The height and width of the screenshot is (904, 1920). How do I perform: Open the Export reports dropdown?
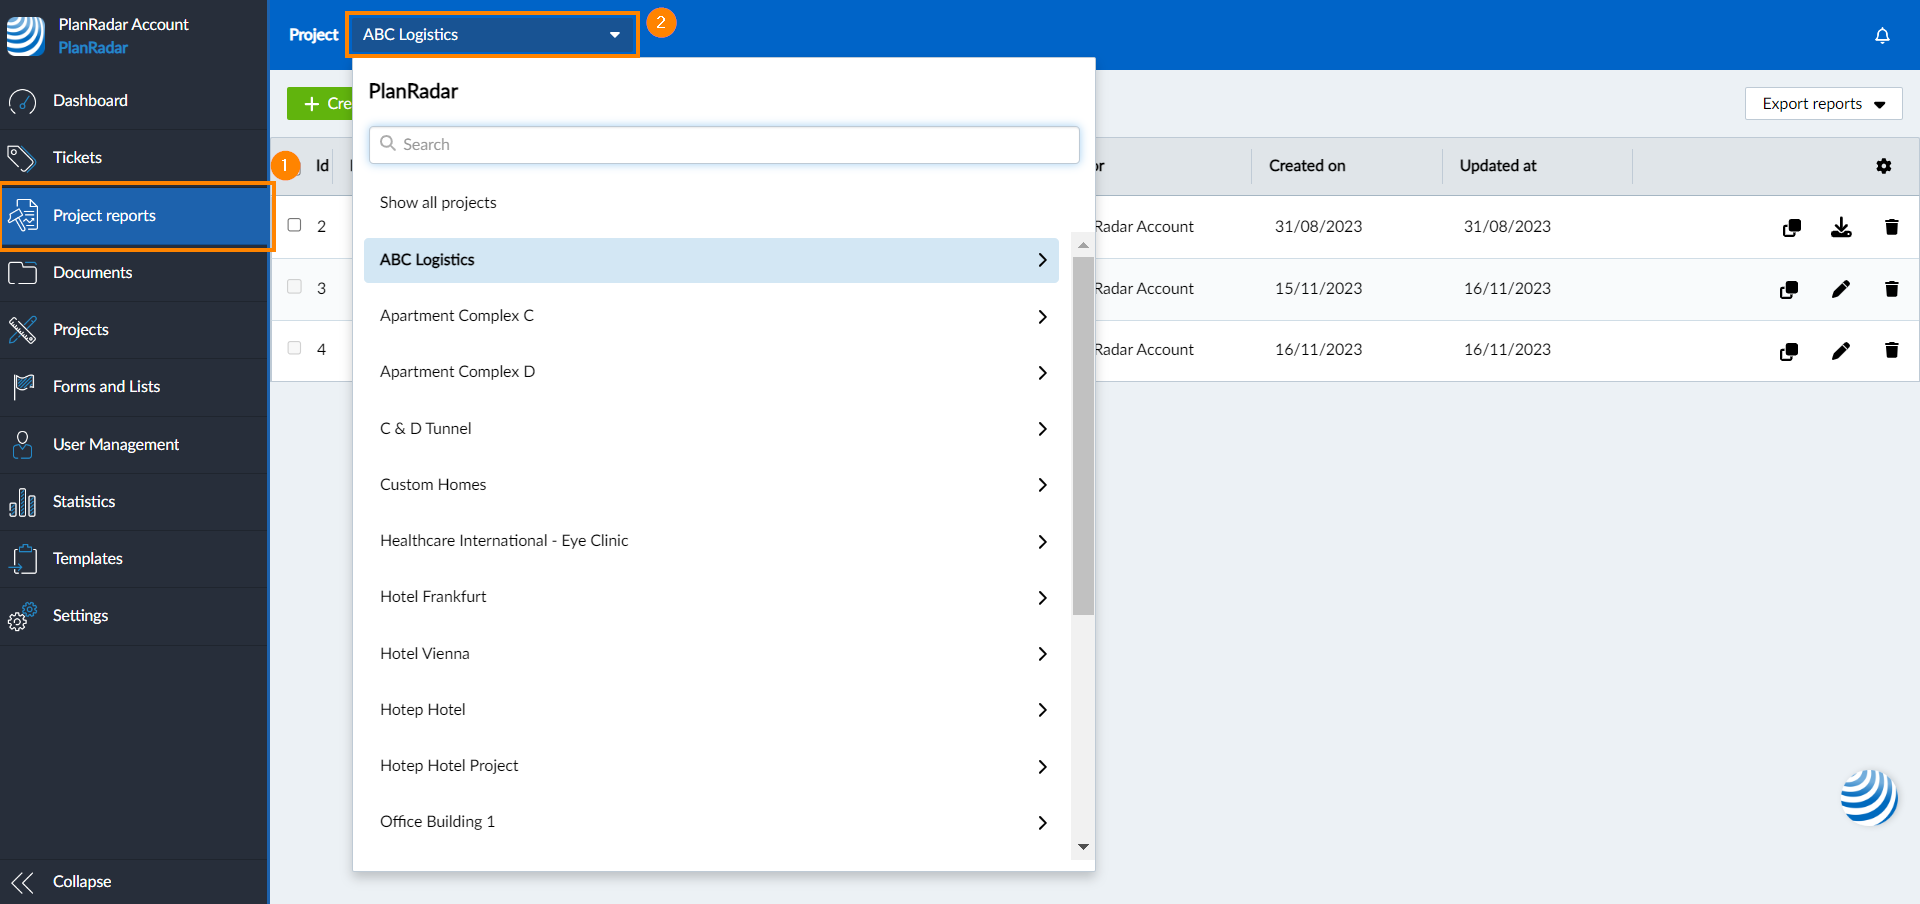coord(1822,103)
